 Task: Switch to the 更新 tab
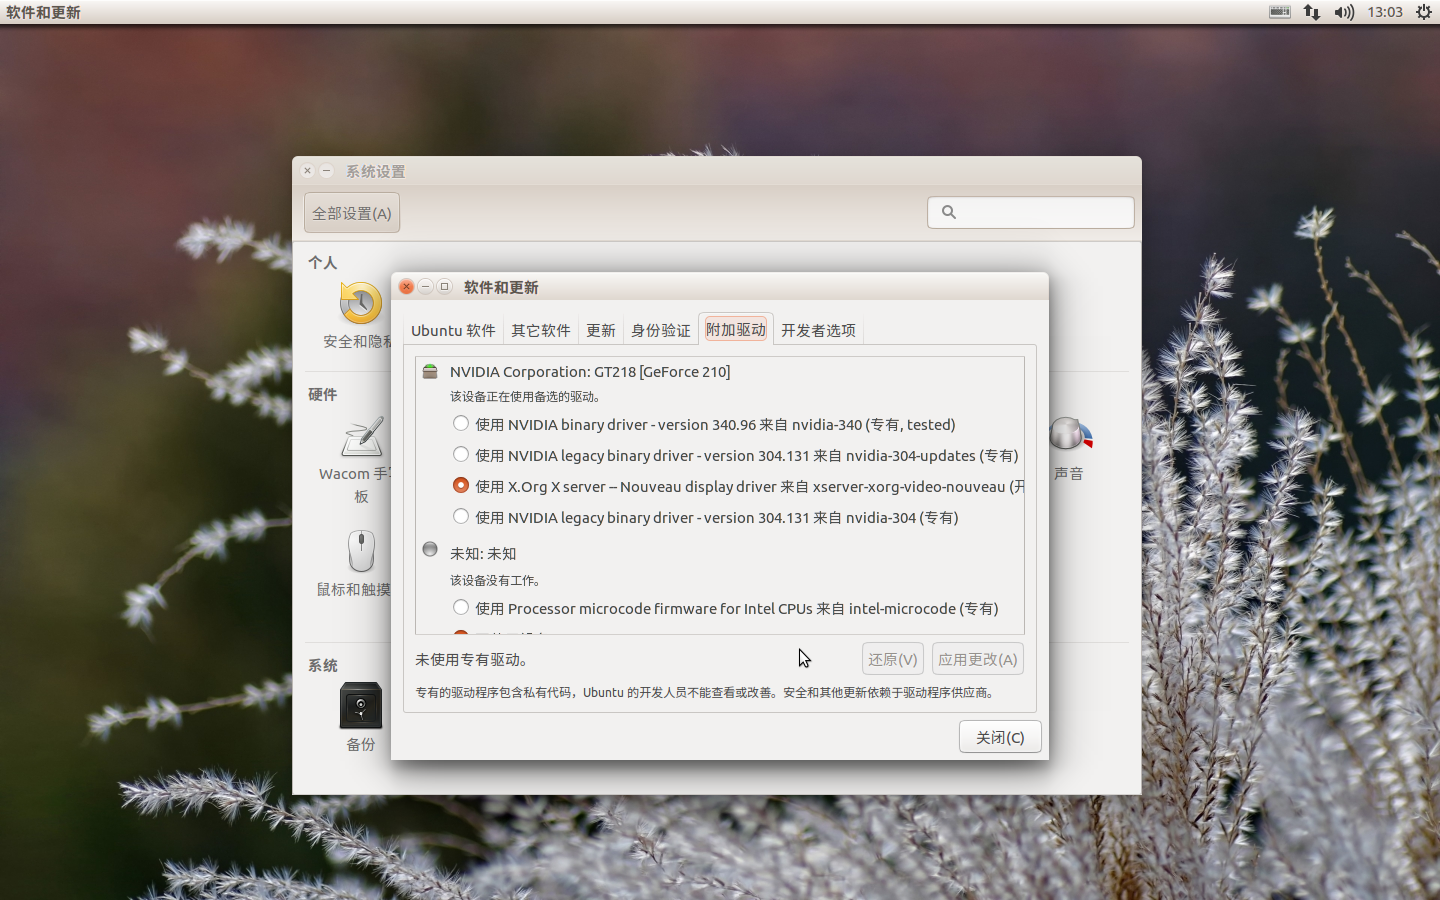[x=600, y=330]
